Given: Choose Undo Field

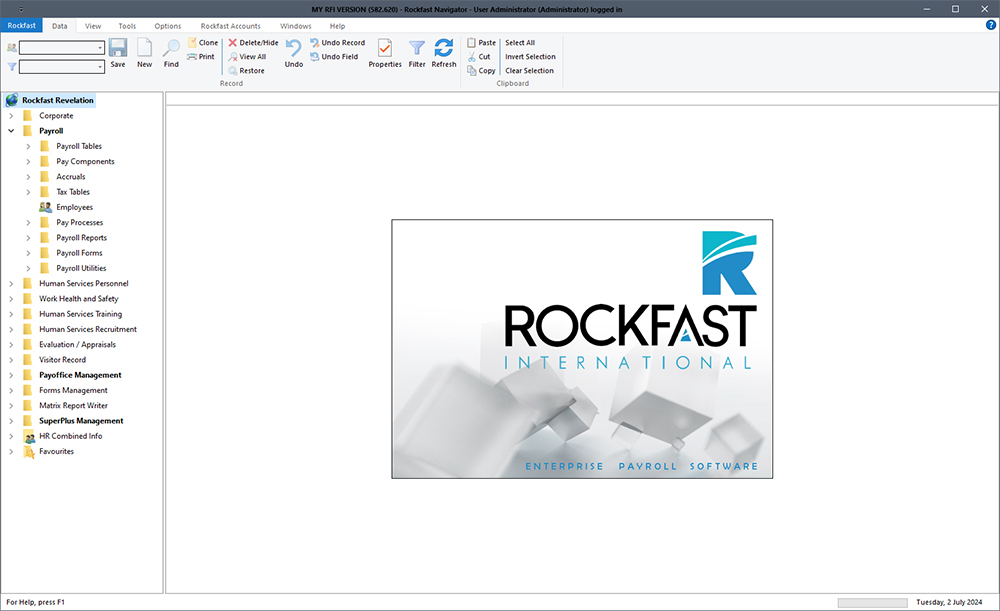Looking at the screenshot, I should (334, 57).
